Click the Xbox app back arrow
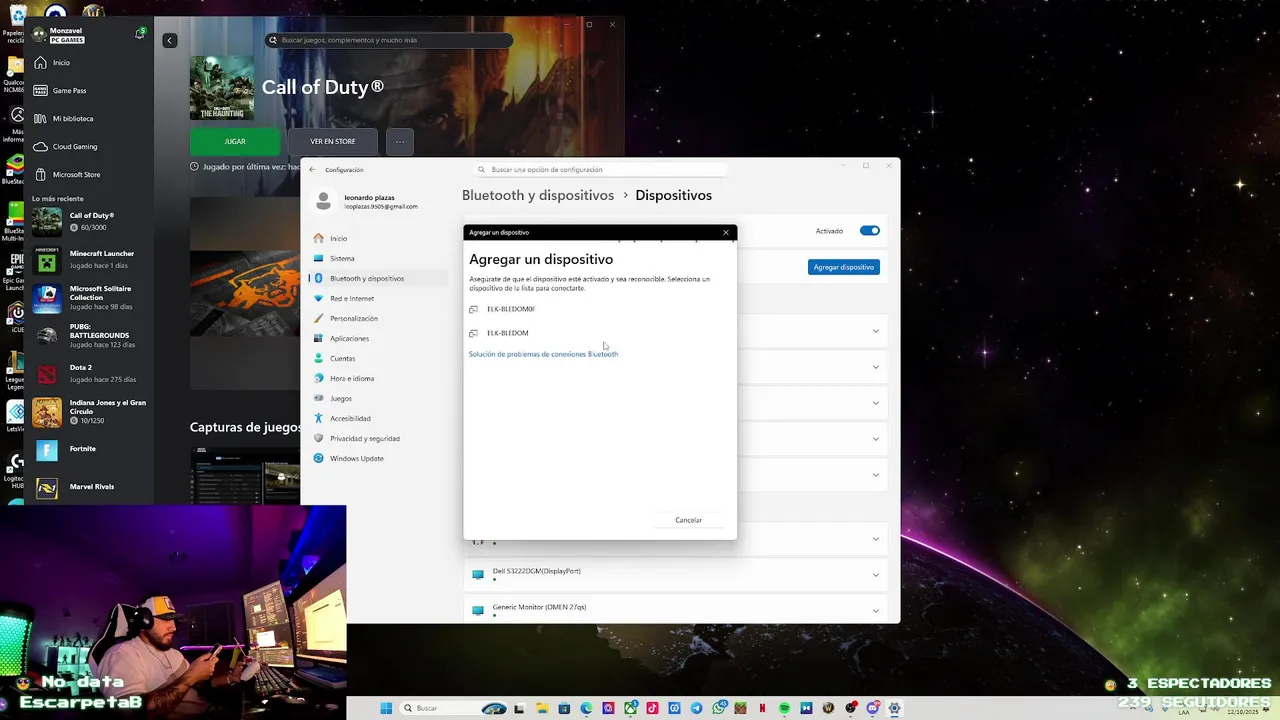 point(170,40)
